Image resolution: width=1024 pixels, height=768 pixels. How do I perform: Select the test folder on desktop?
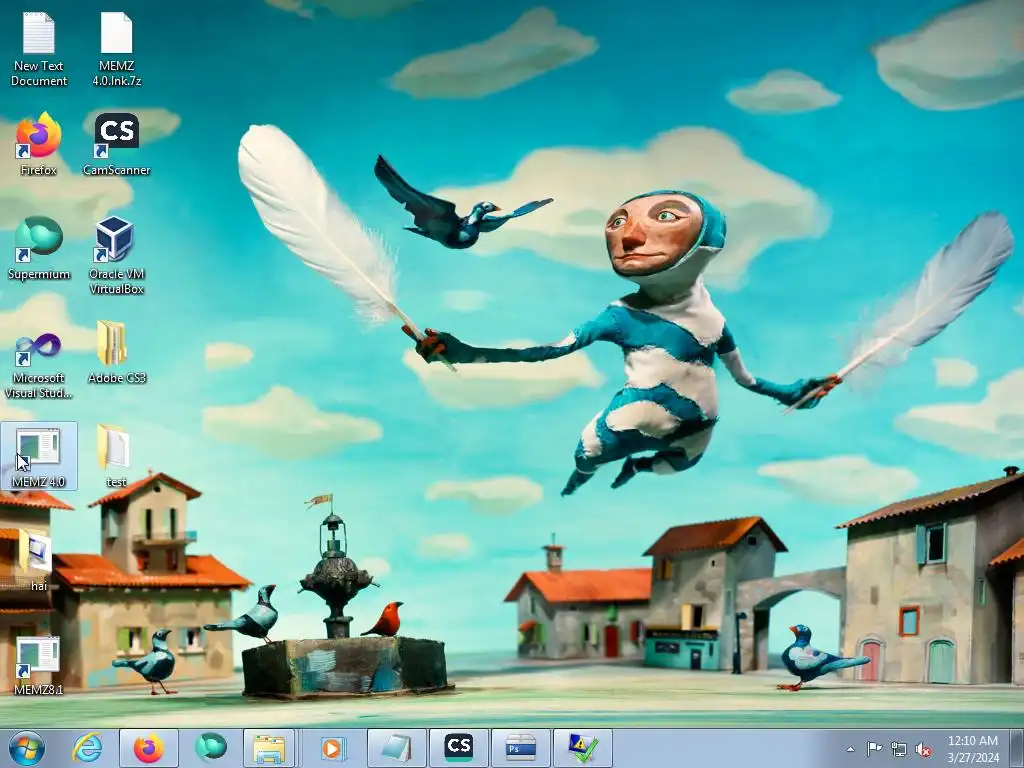pos(116,456)
